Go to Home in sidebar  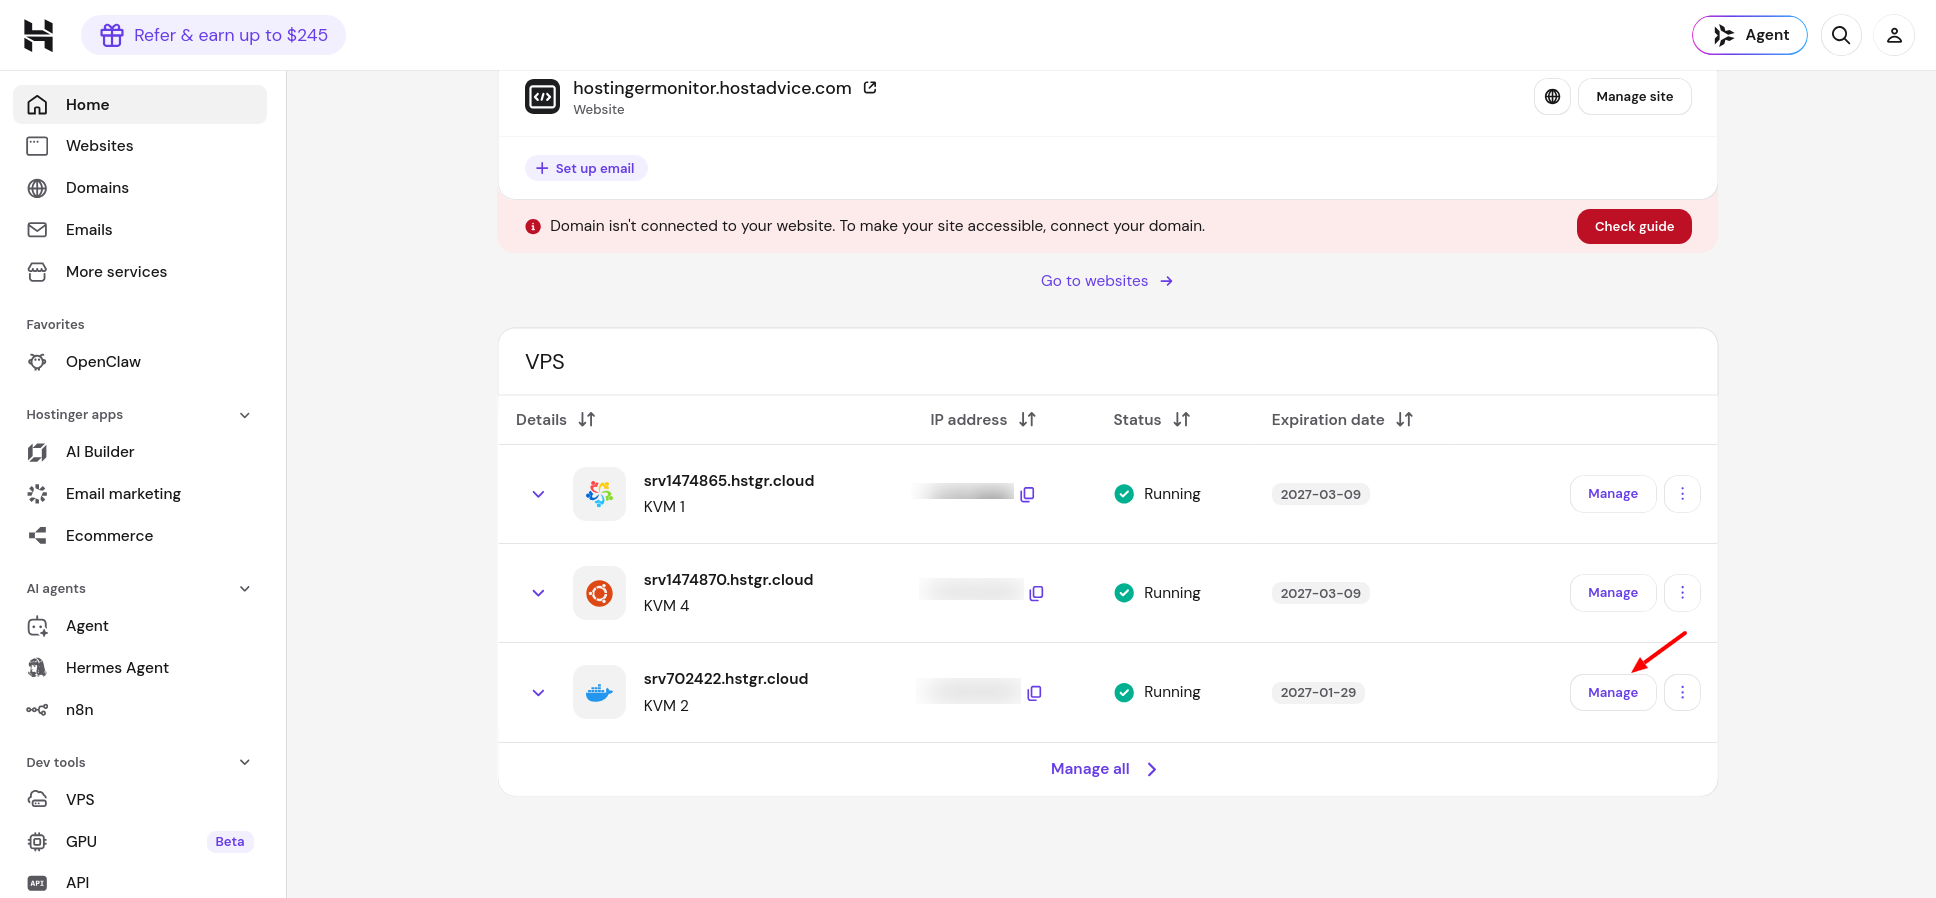point(140,105)
